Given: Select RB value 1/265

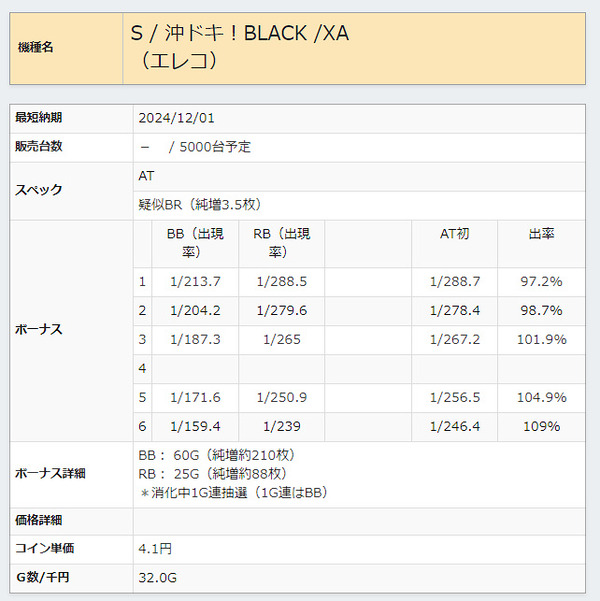Looking at the screenshot, I should pos(282,340).
